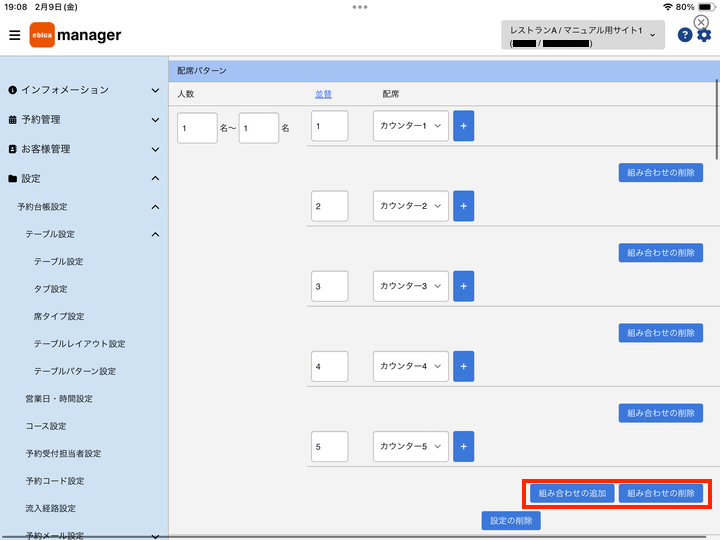
Task: Add a table next to カウンター3
Action: pyautogui.click(x=463, y=286)
